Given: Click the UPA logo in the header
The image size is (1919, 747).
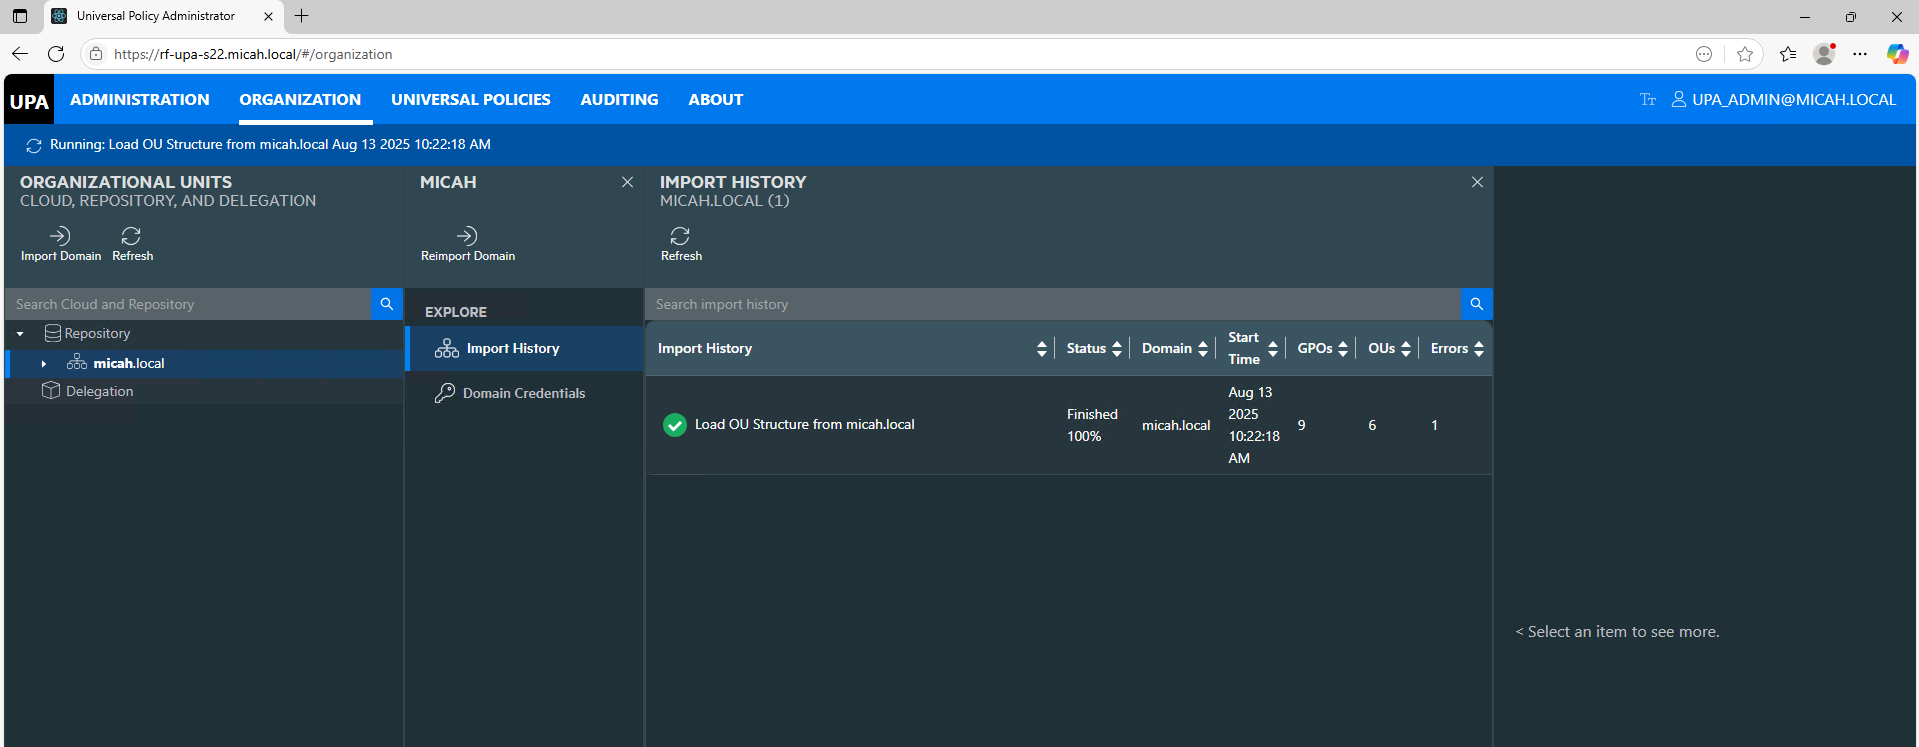Looking at the screenshot, I should click(29, 101).
